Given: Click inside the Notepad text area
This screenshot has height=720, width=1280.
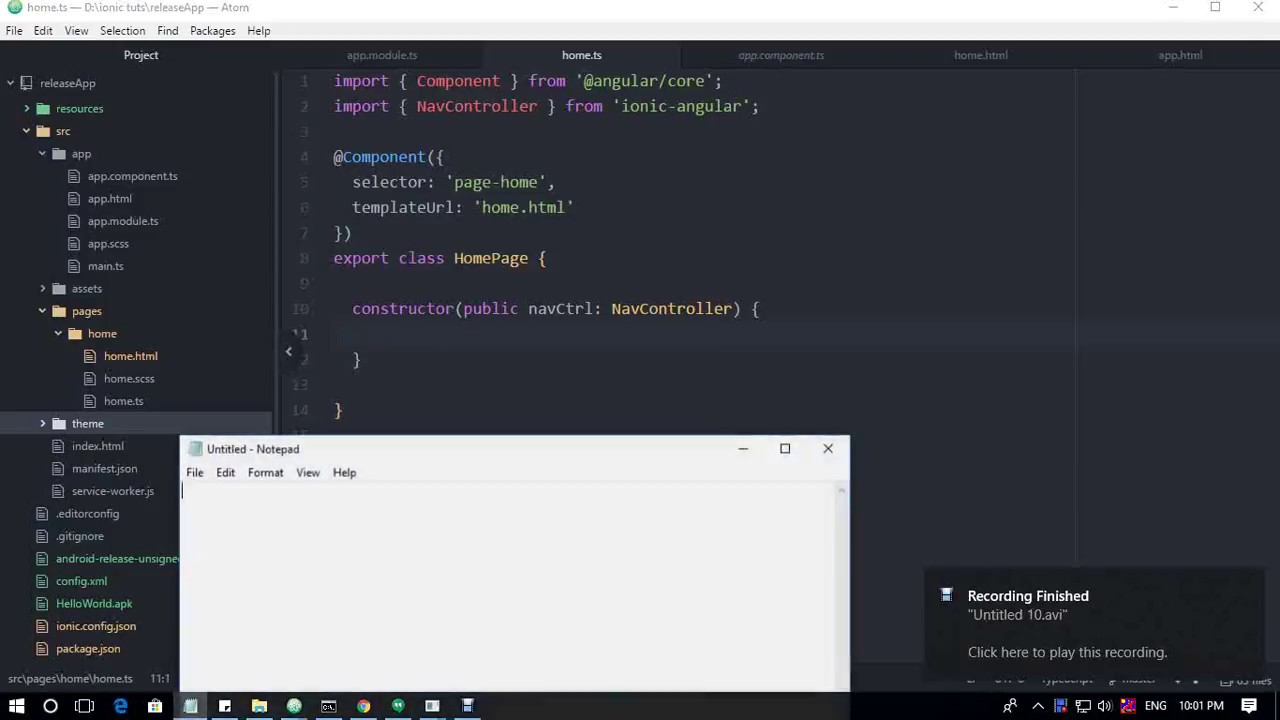Looking at the screenshot, I should pyautogui.click(x=510, y=586).
